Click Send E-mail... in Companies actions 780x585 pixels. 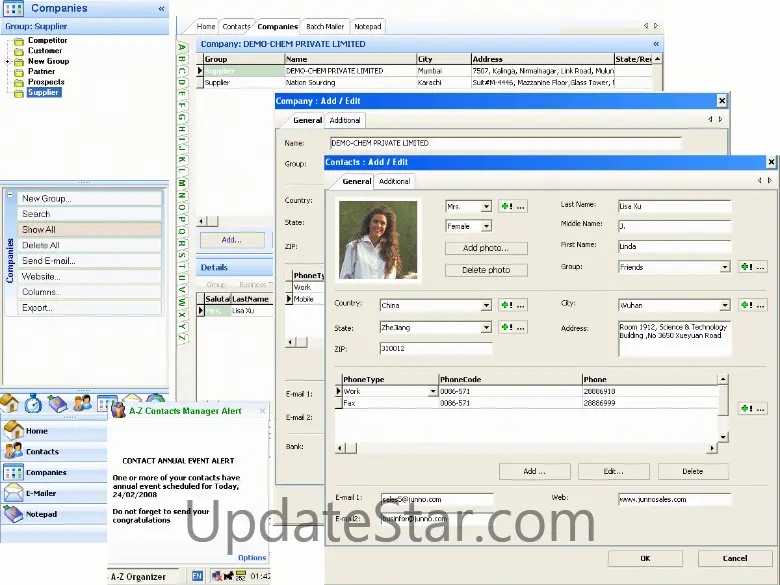pyautogui.click(x=90, y=261)
